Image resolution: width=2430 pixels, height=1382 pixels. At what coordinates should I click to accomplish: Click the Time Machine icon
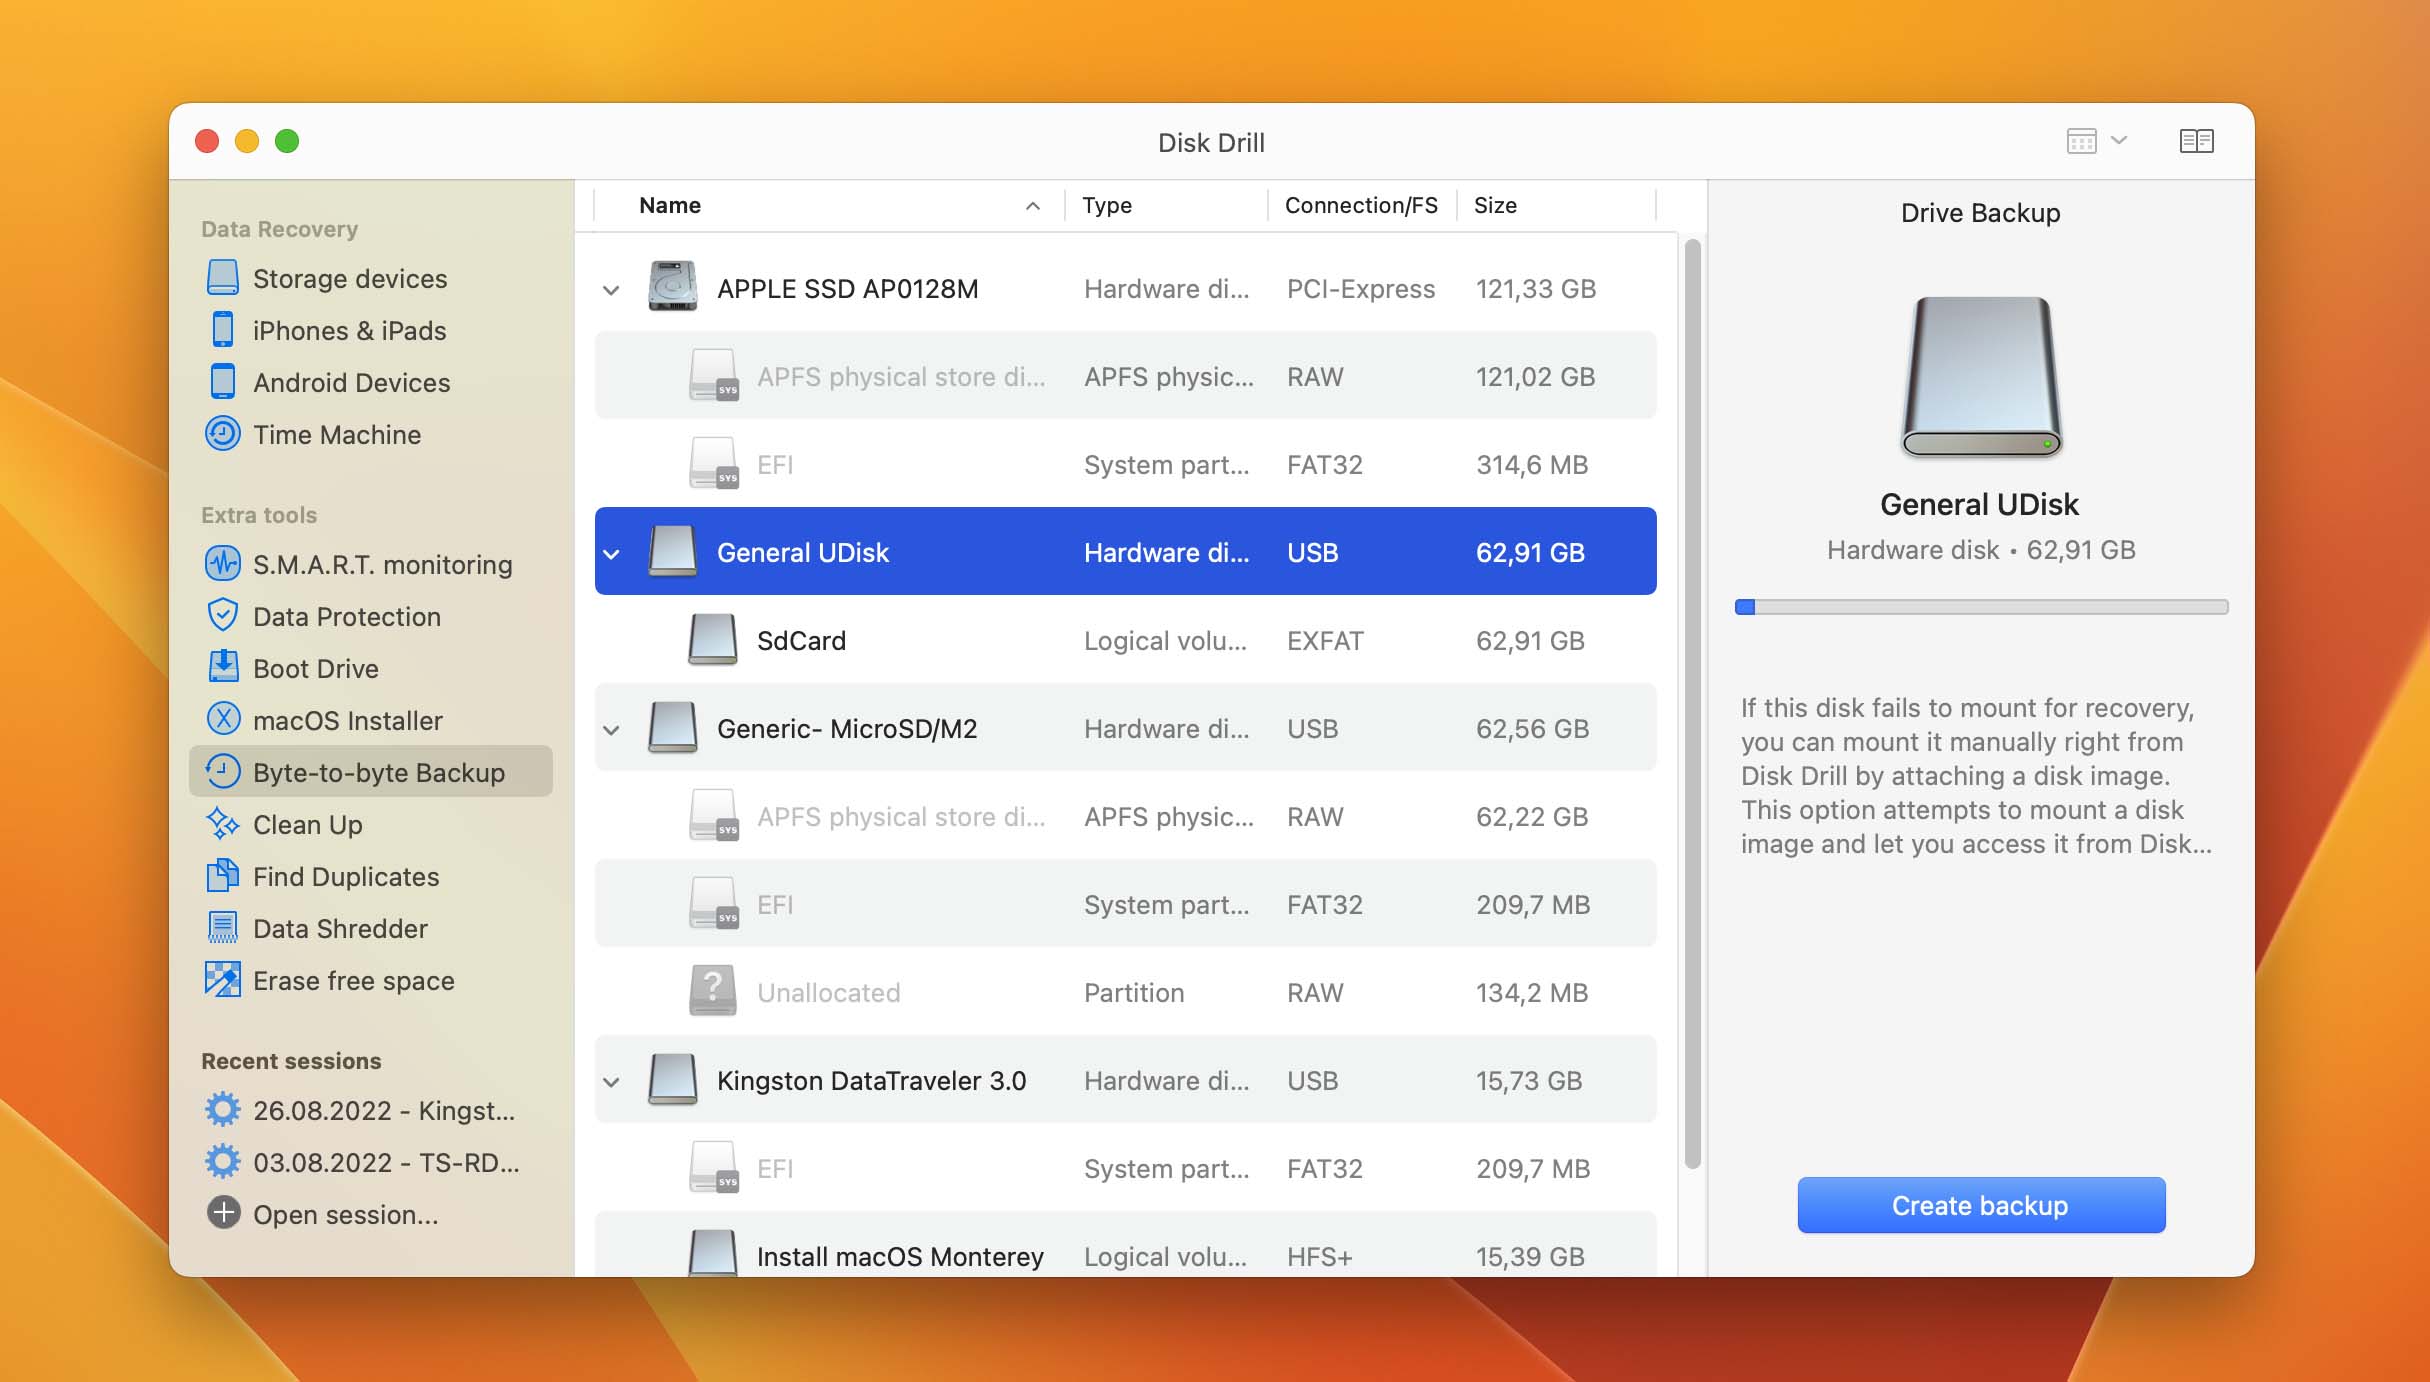223,433
